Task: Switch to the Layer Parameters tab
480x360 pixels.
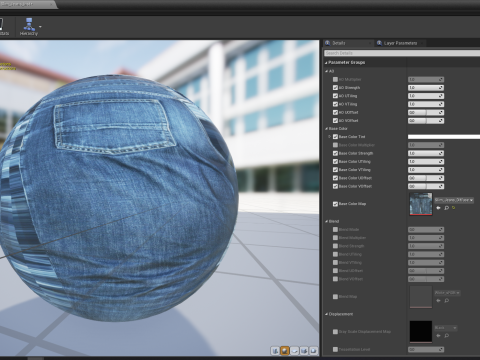Action: click(400, 43)
